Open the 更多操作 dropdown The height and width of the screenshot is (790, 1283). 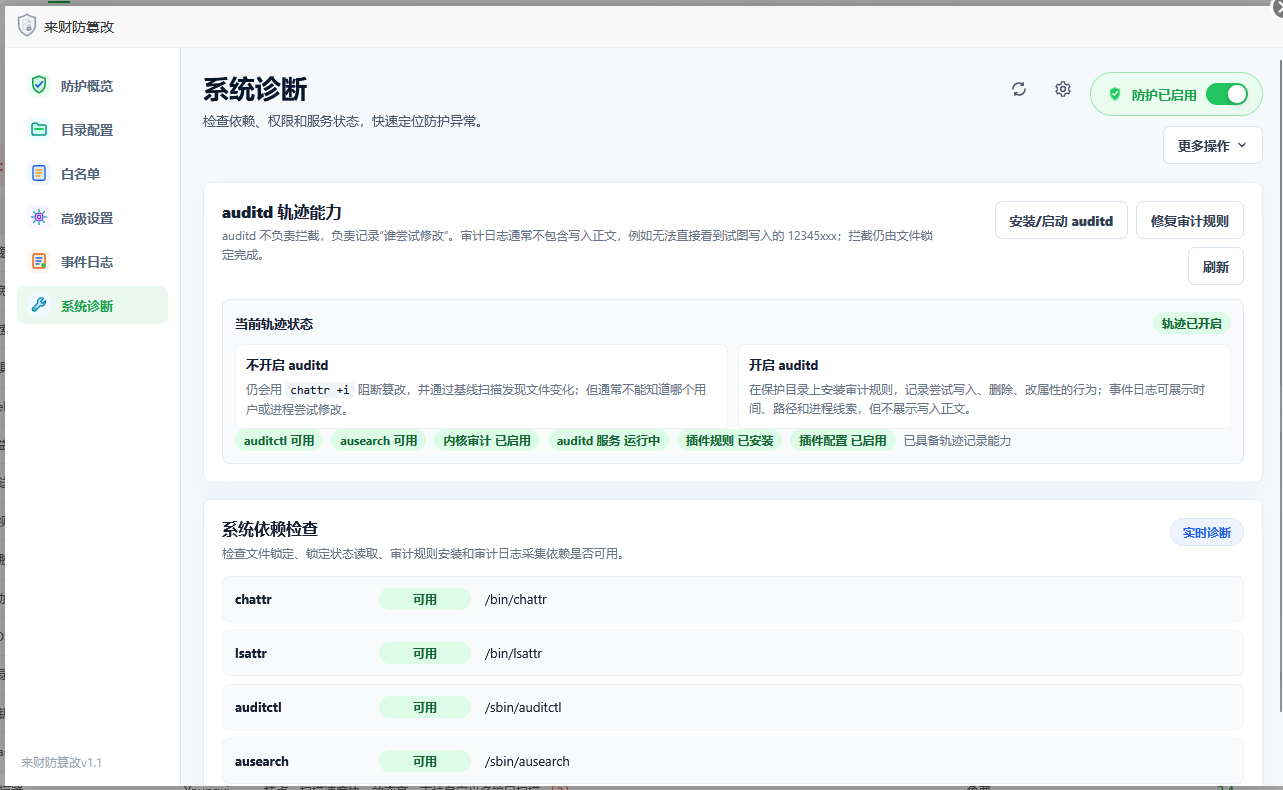1212,145
